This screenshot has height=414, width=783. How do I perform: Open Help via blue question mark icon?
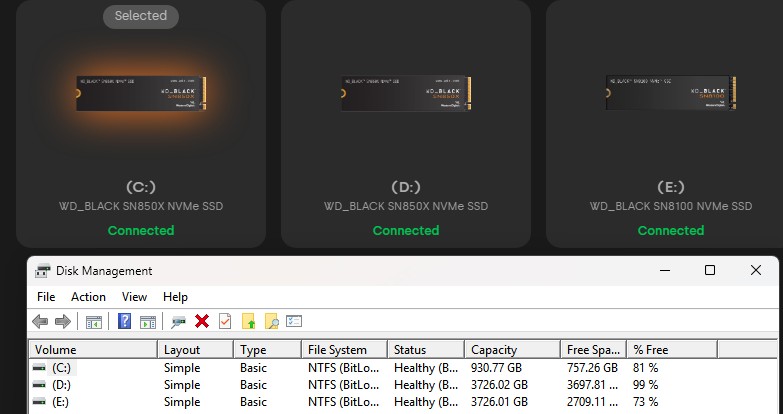(124, 321)
